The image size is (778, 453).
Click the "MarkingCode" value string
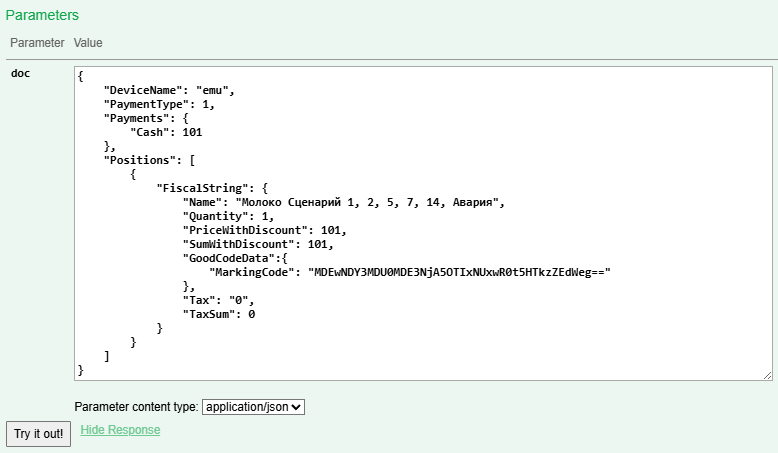(459, 272)
